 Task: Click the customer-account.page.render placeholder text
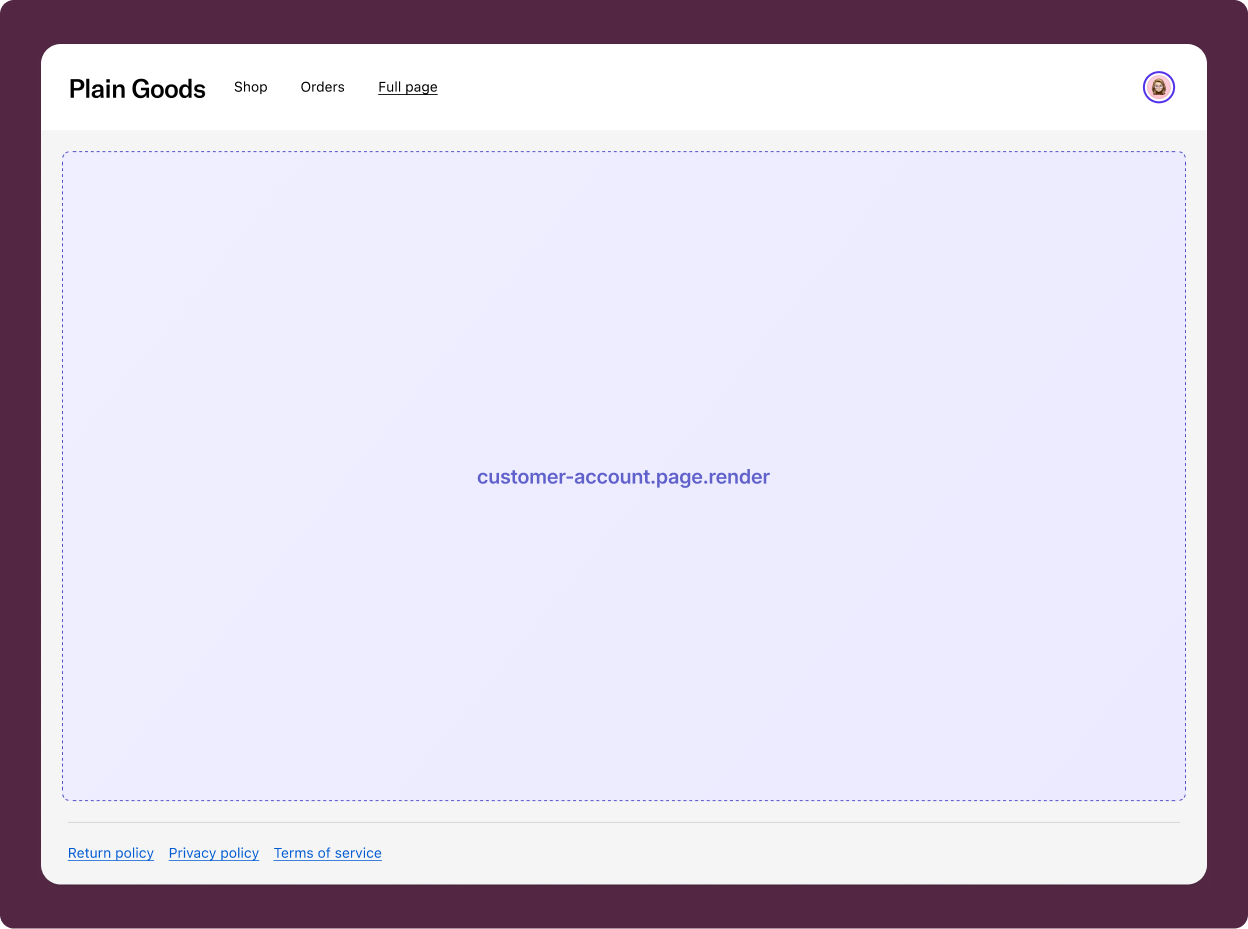click(x=624, y=477)
